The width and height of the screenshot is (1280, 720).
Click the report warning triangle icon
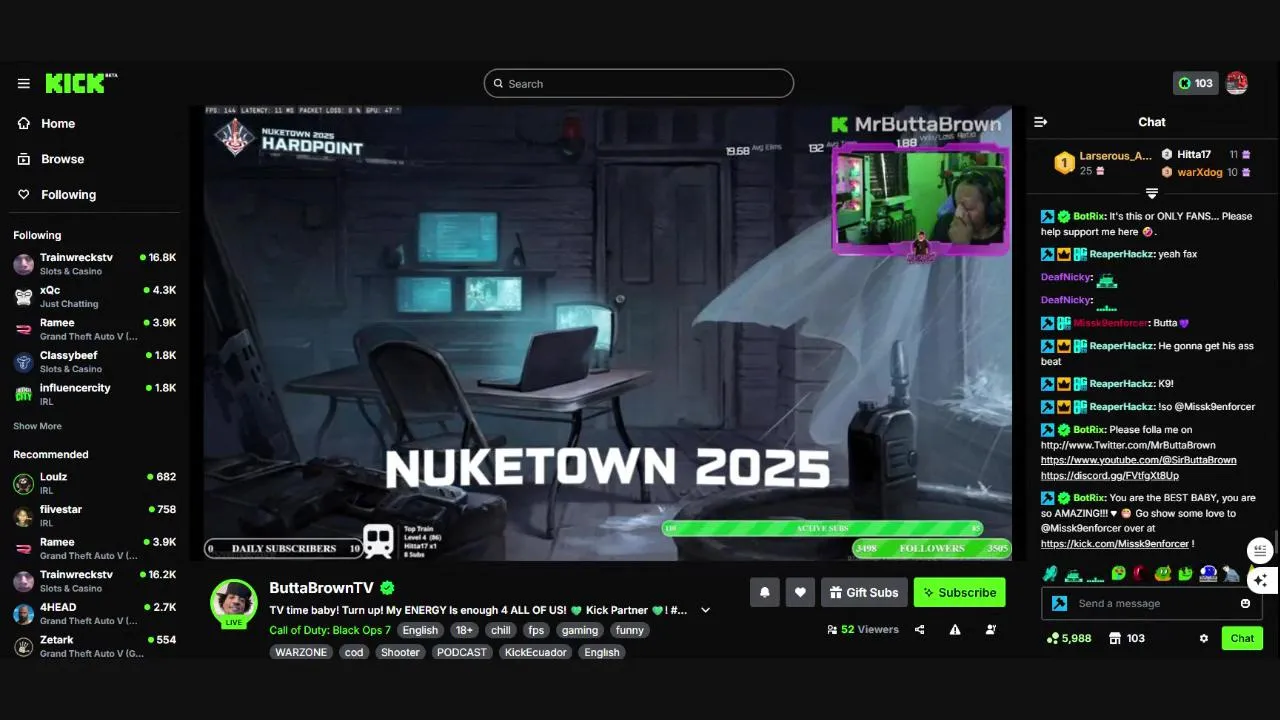click(x=955, y=630)
